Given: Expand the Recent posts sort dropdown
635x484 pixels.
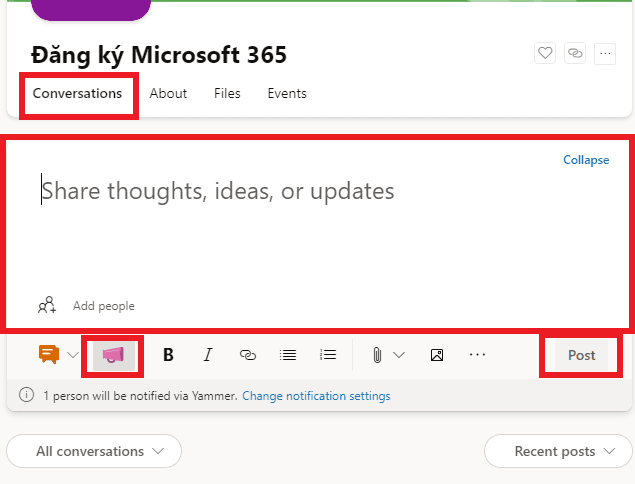Looking at the screenshot, I should (558, 451).
